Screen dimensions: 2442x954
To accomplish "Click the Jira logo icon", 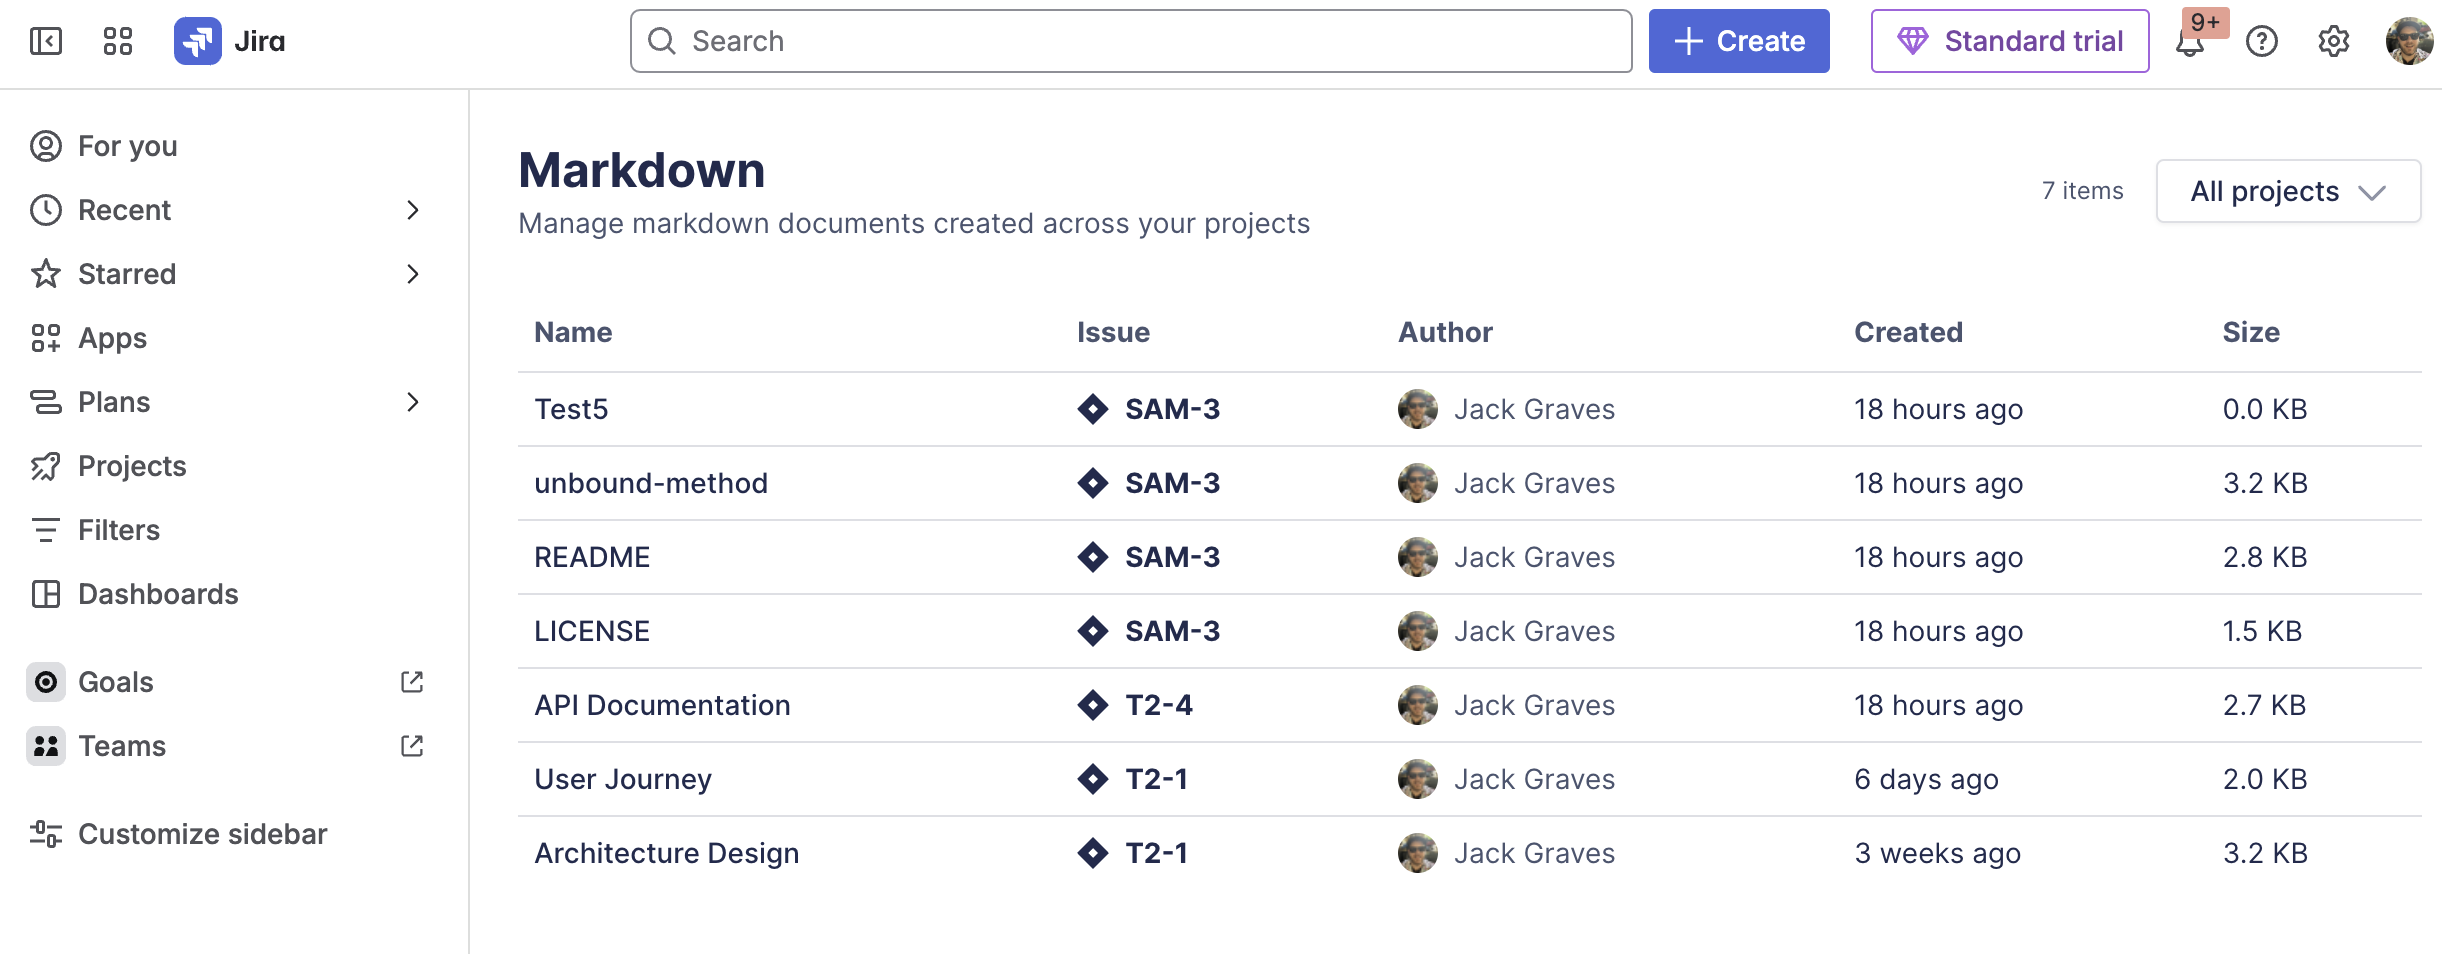I will click(197, 40).
